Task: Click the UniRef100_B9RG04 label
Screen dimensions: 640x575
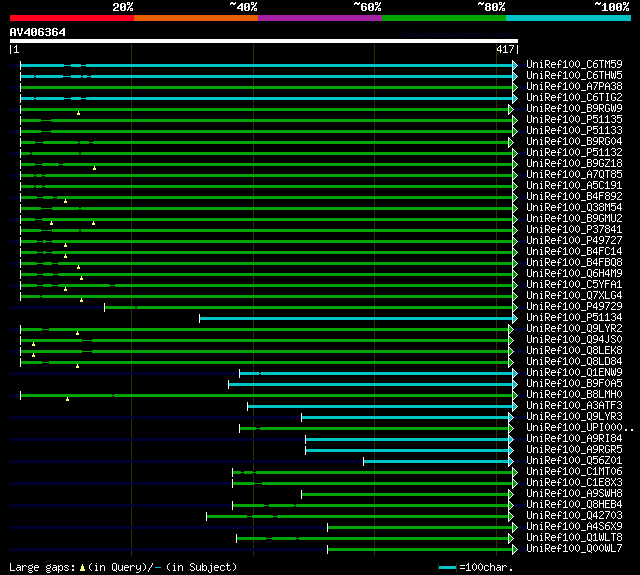Action: coord(574,142)
